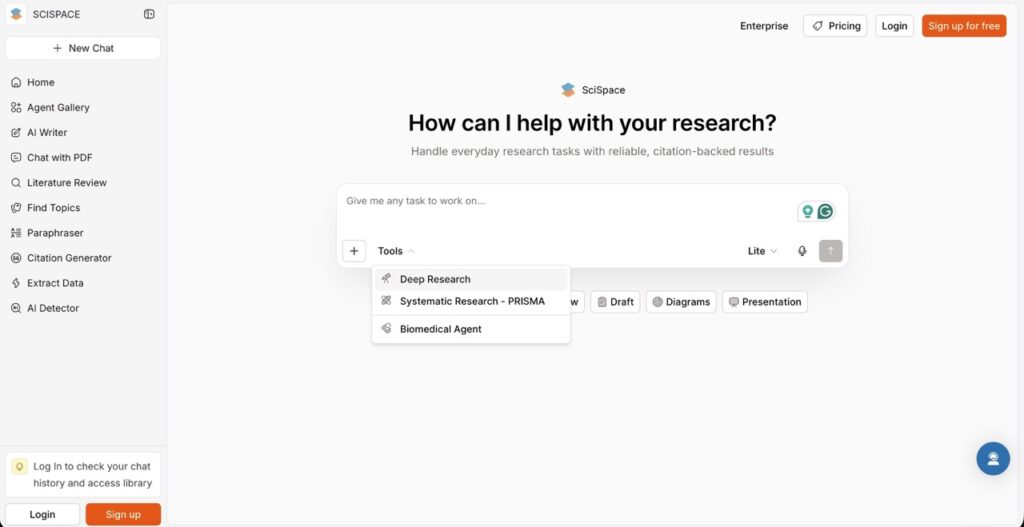Click the Biomedical Agent icon
Screen dimensions: 1024x527
(x=387, y=329)
